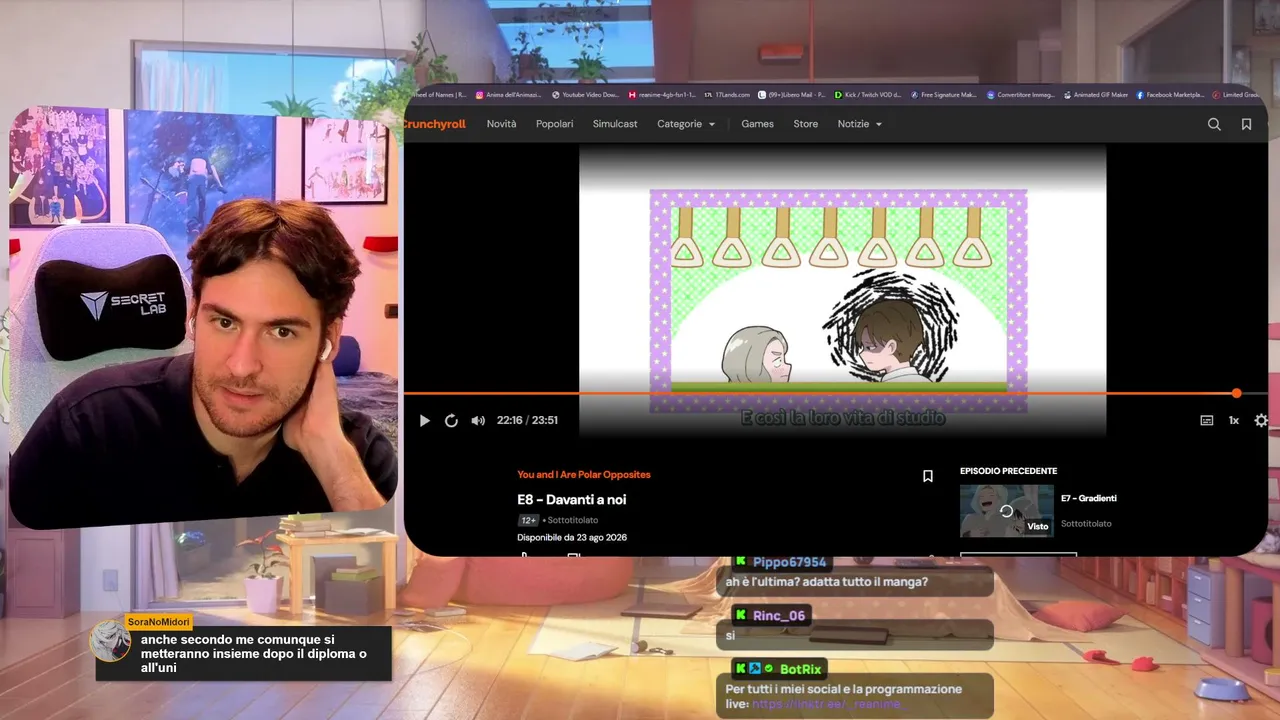The height and width of the screenshot is (720, 1280).
Task: Expand the Notizie dropdown menu
Action: [860, 124]
